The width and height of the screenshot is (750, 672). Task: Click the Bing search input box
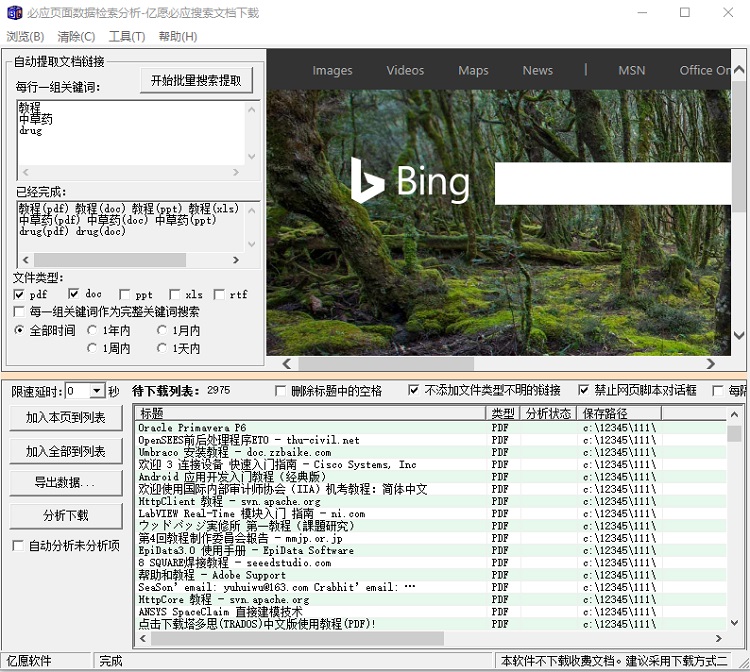(x=613, y=184)
